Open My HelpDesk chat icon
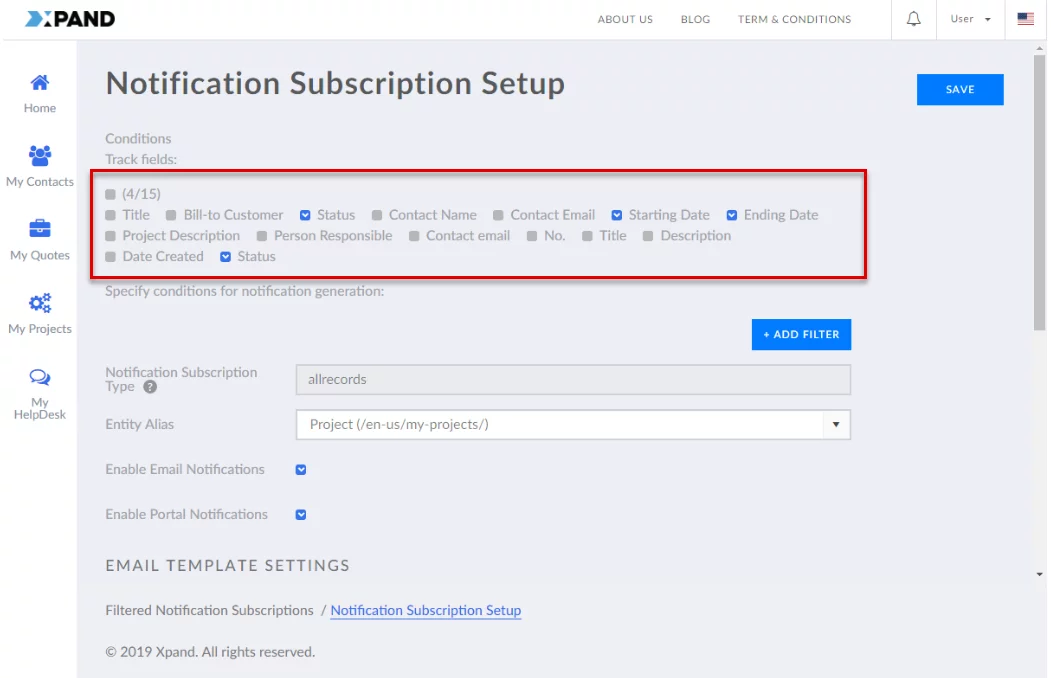The image size is (1051, 678). tap(40, 377)
